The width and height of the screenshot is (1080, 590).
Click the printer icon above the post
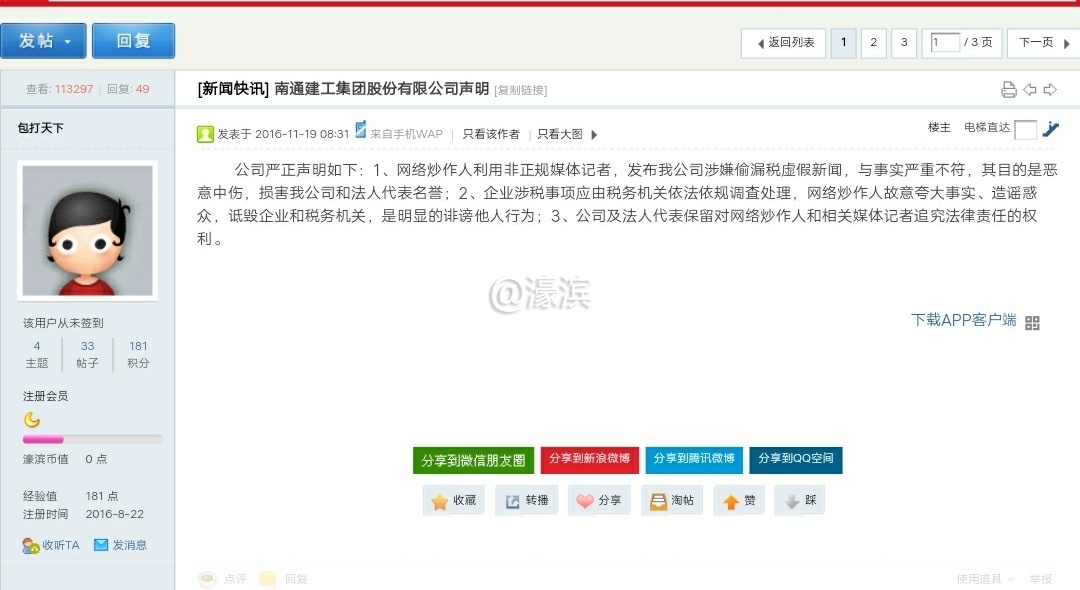[1008, 90]
